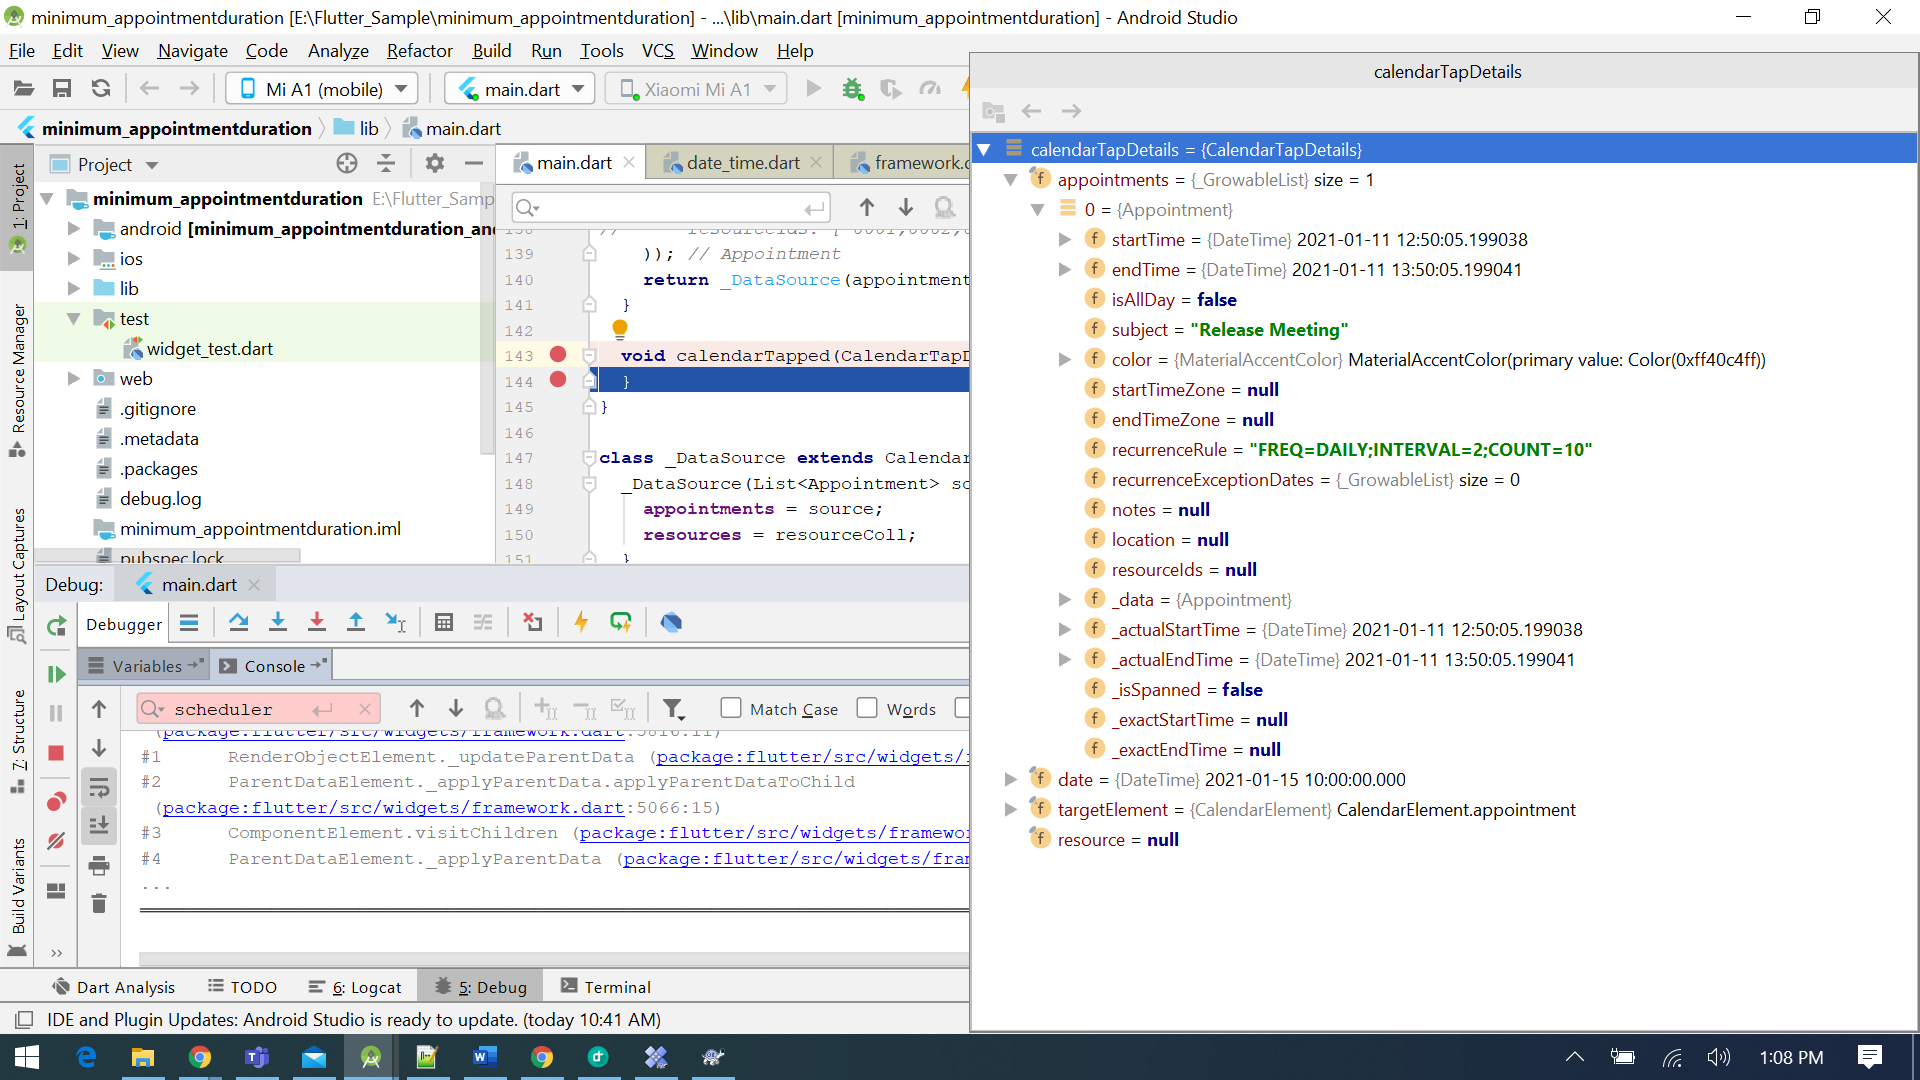
Task: Expand the color MaterialAccentColor node
Action: [1065, 360]
